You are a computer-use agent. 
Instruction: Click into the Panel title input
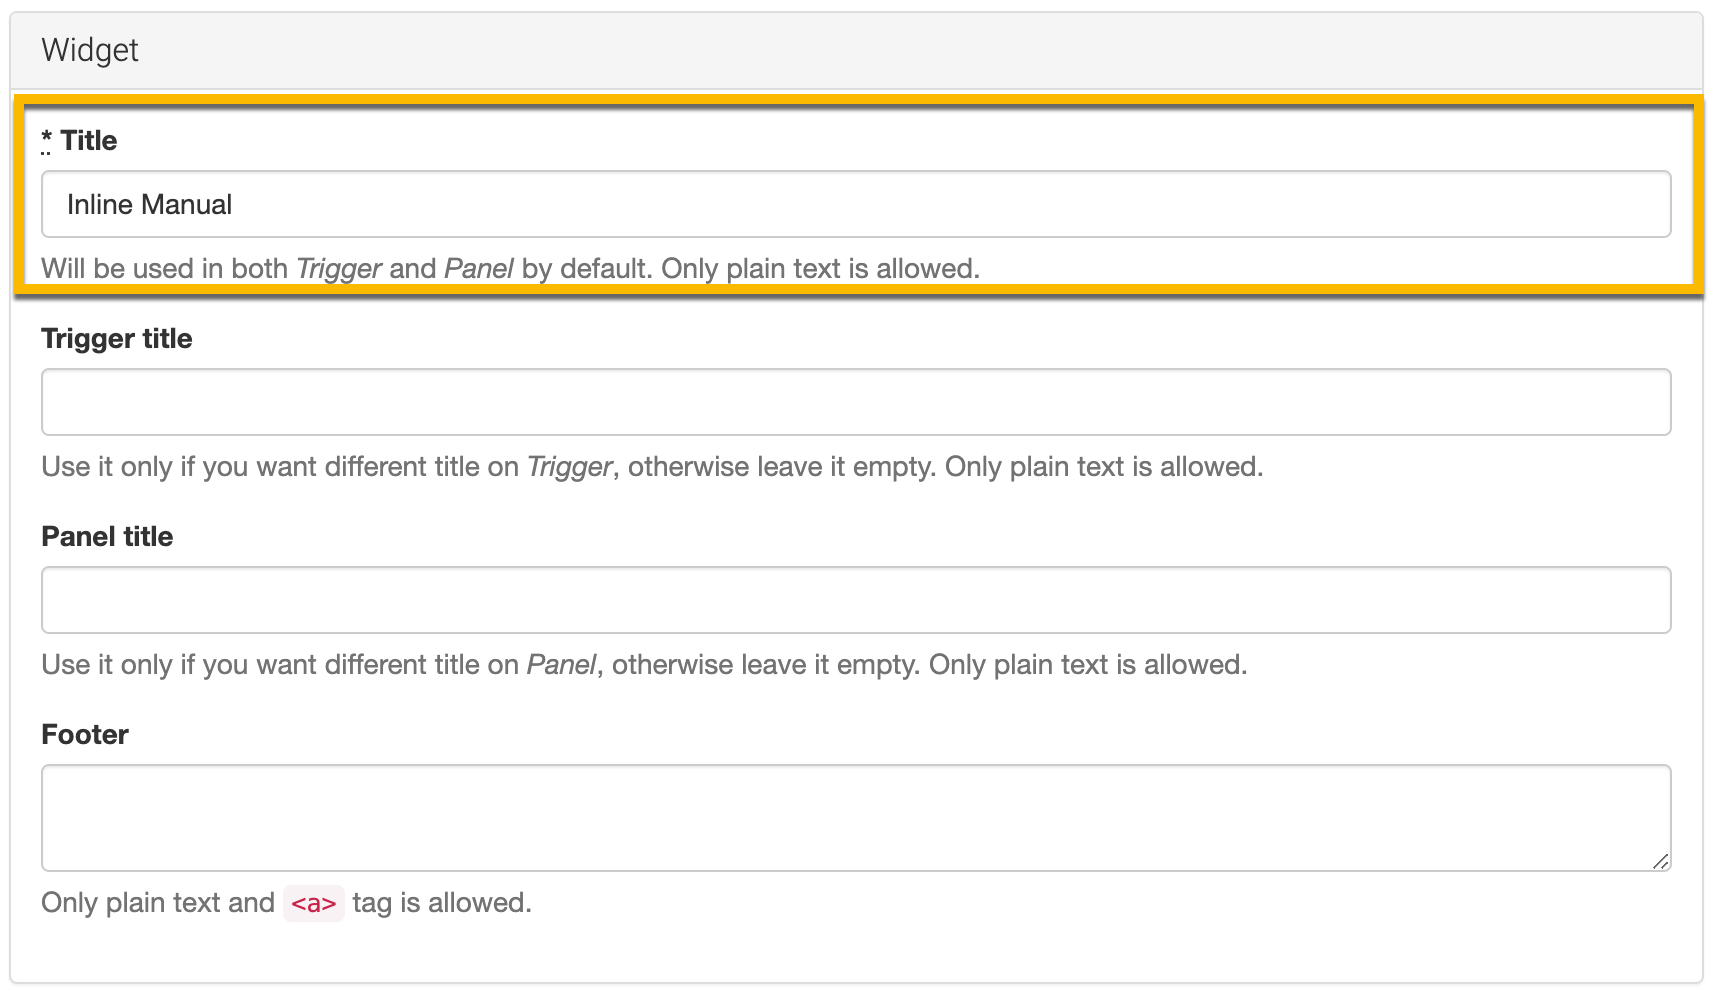(855, 600)
